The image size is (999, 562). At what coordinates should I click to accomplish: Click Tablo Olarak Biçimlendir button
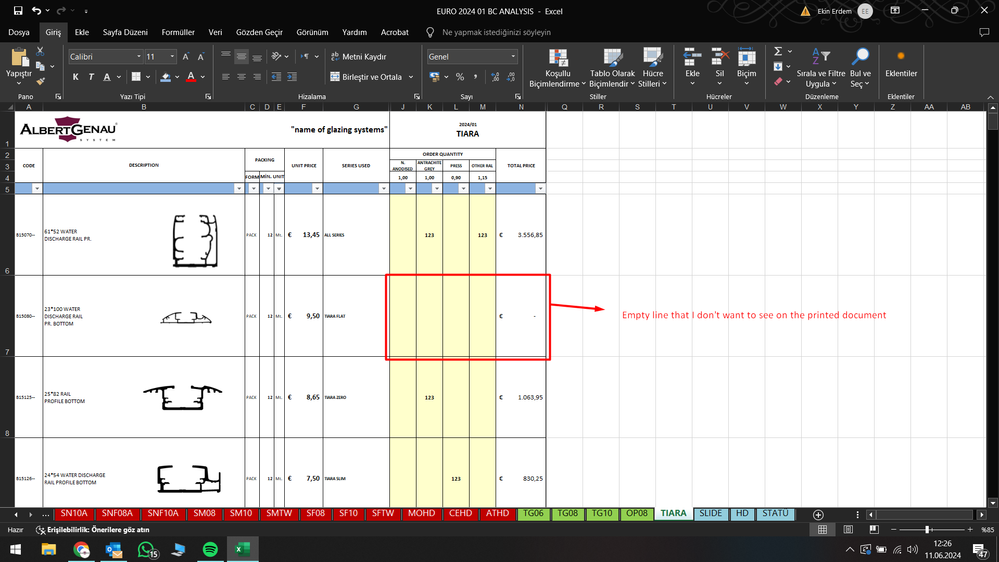click(x=612, y=68)
